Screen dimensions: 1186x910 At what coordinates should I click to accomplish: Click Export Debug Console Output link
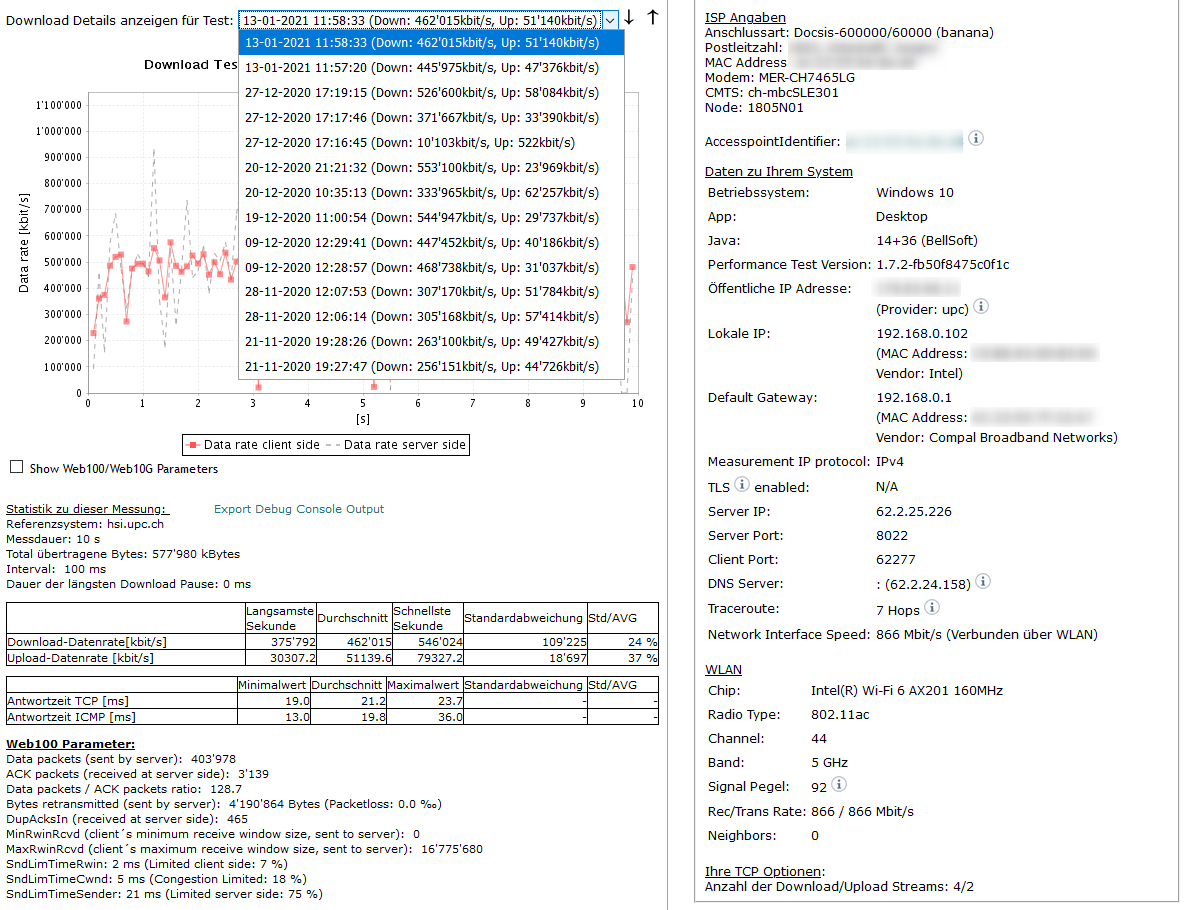click(299, 509)
